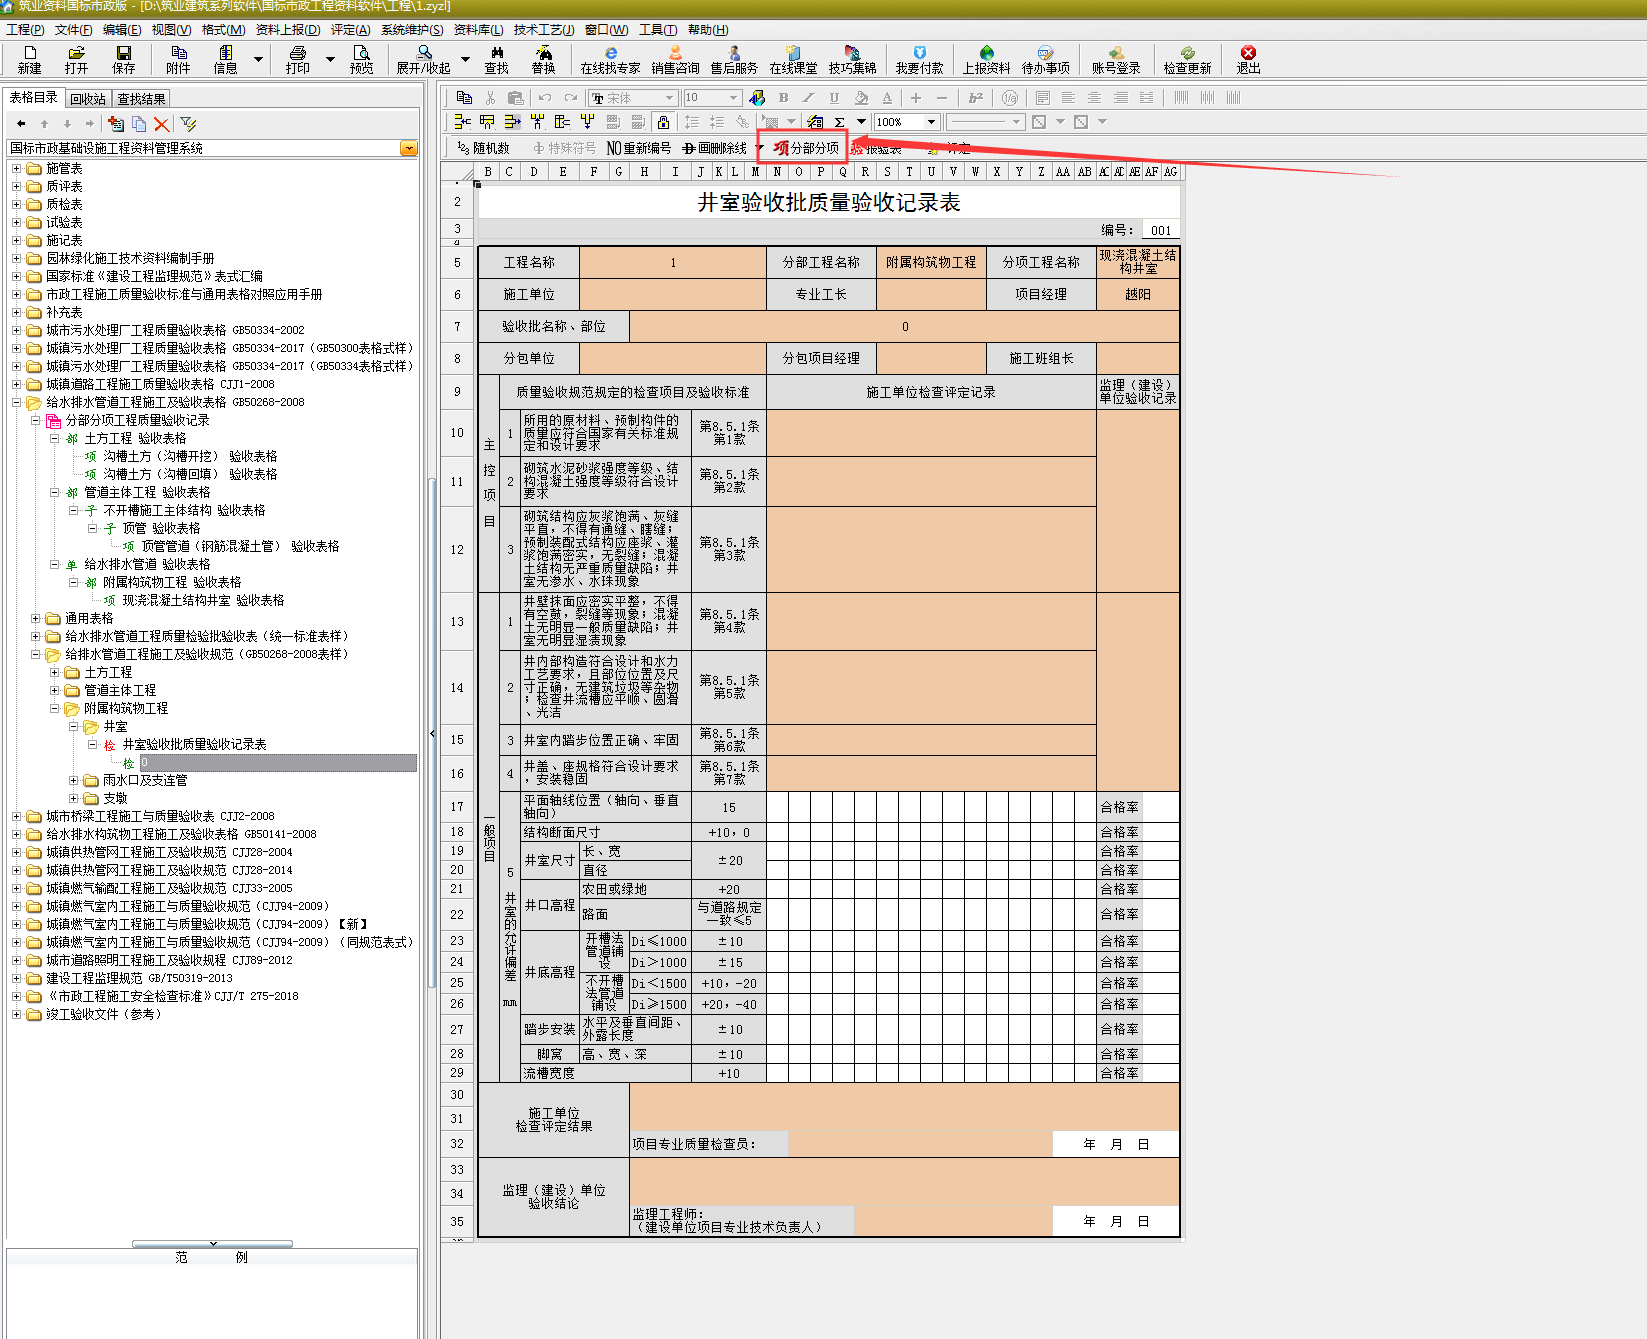Open the 替换 (replace) tool
The image size is (1647, 1339).
click(543, 59)
